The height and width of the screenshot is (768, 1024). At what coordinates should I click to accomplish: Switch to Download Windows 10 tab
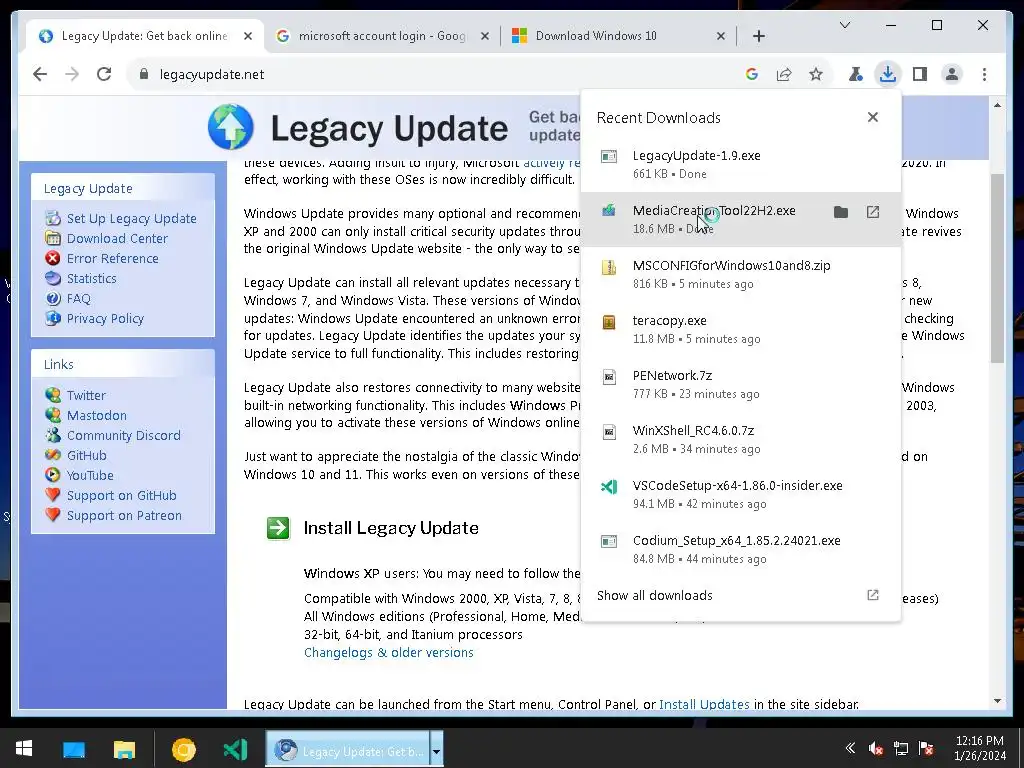tap(617, 36)
